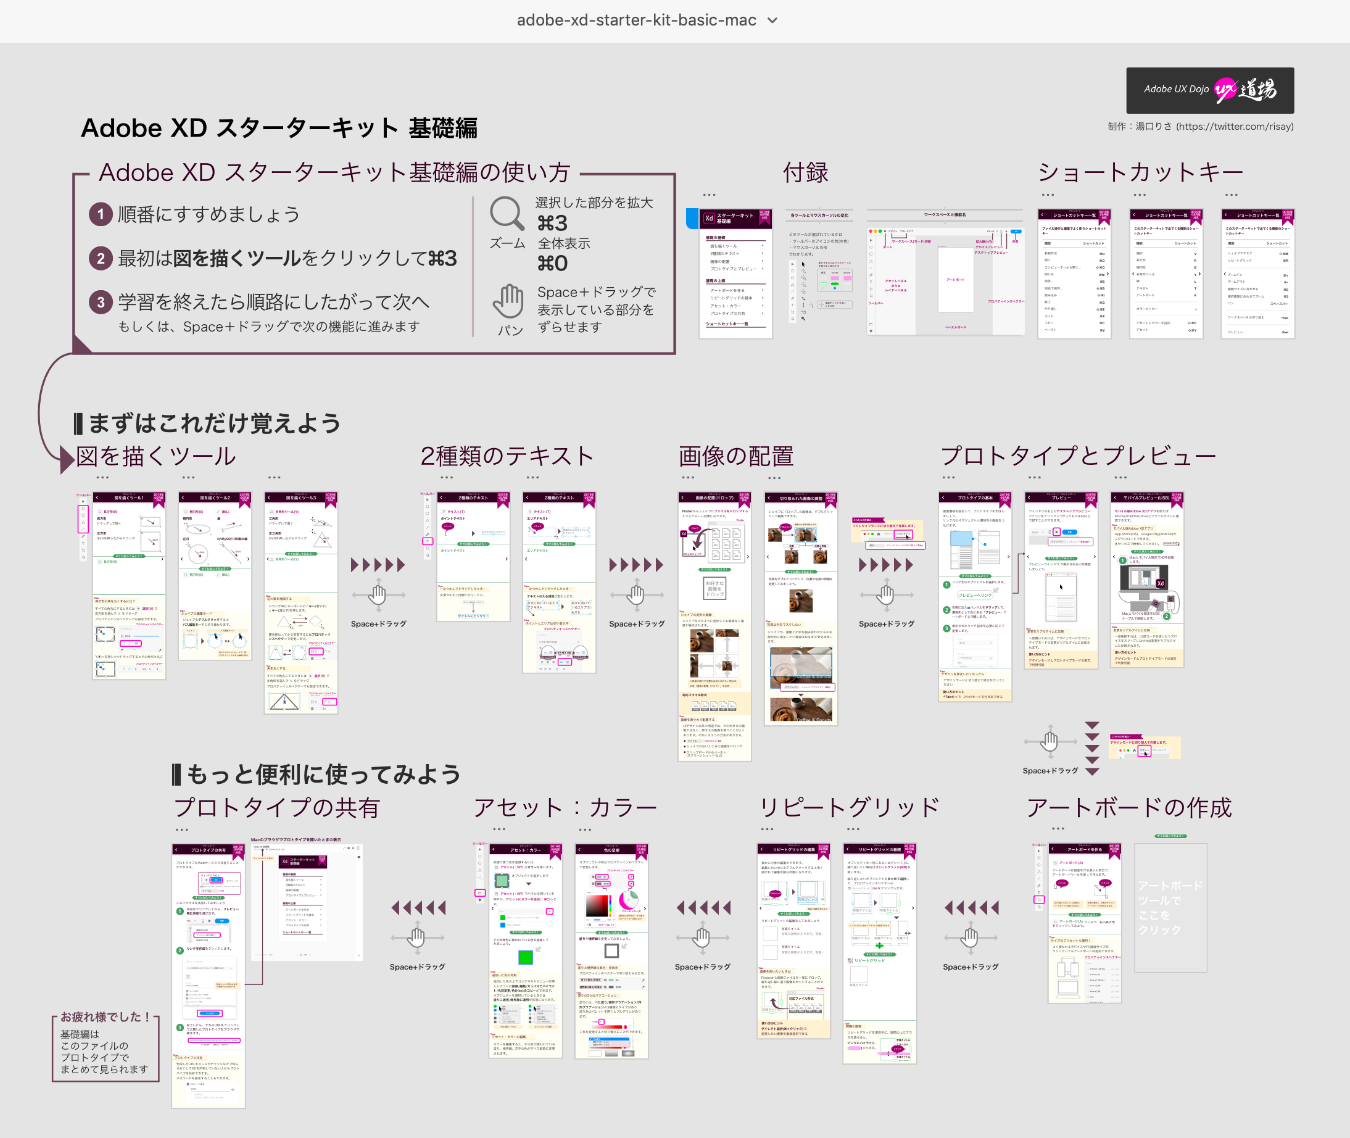Select the leftmost ショートカットキー一覧 artboard
Image resolution: width=1350 pixels, height=1138 pixels.
(1074, 274)
